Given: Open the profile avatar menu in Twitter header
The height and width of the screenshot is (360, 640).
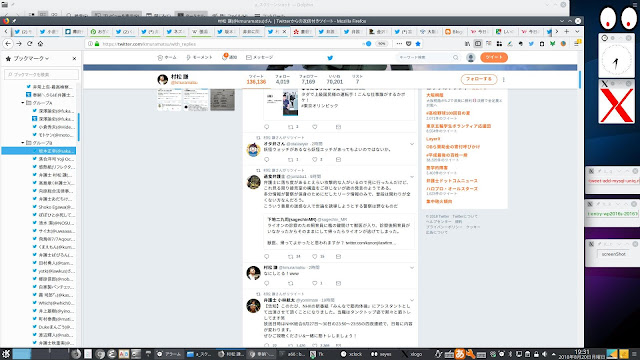Looking at the screenshot, I should pos(471,58).
